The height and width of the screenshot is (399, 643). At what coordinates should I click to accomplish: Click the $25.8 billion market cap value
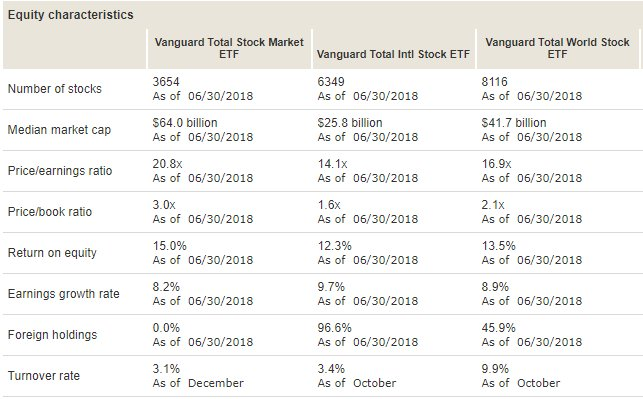coord(350,123)
